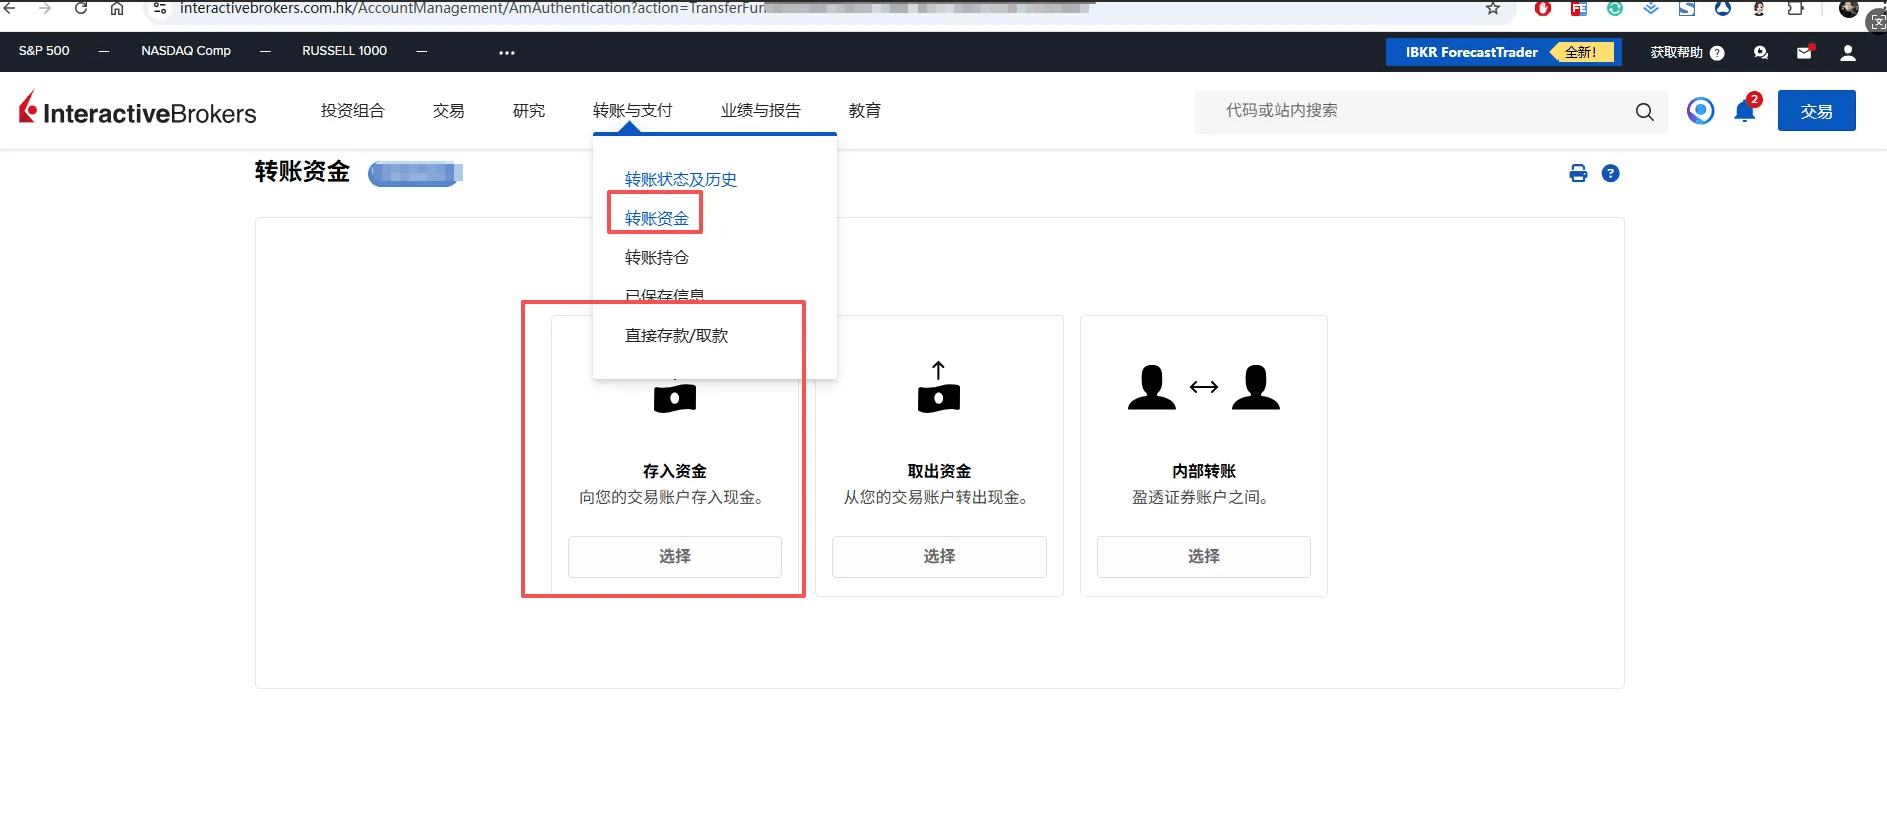Open the IBot assistant circle icon
Image resolution: width=1887 pixels, height=815 pixels.
pos(1700,110)
